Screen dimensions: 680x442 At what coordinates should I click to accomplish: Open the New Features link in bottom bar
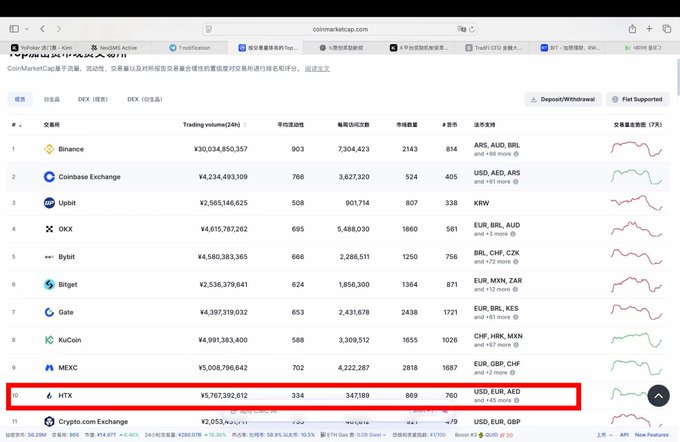[651, 435]
